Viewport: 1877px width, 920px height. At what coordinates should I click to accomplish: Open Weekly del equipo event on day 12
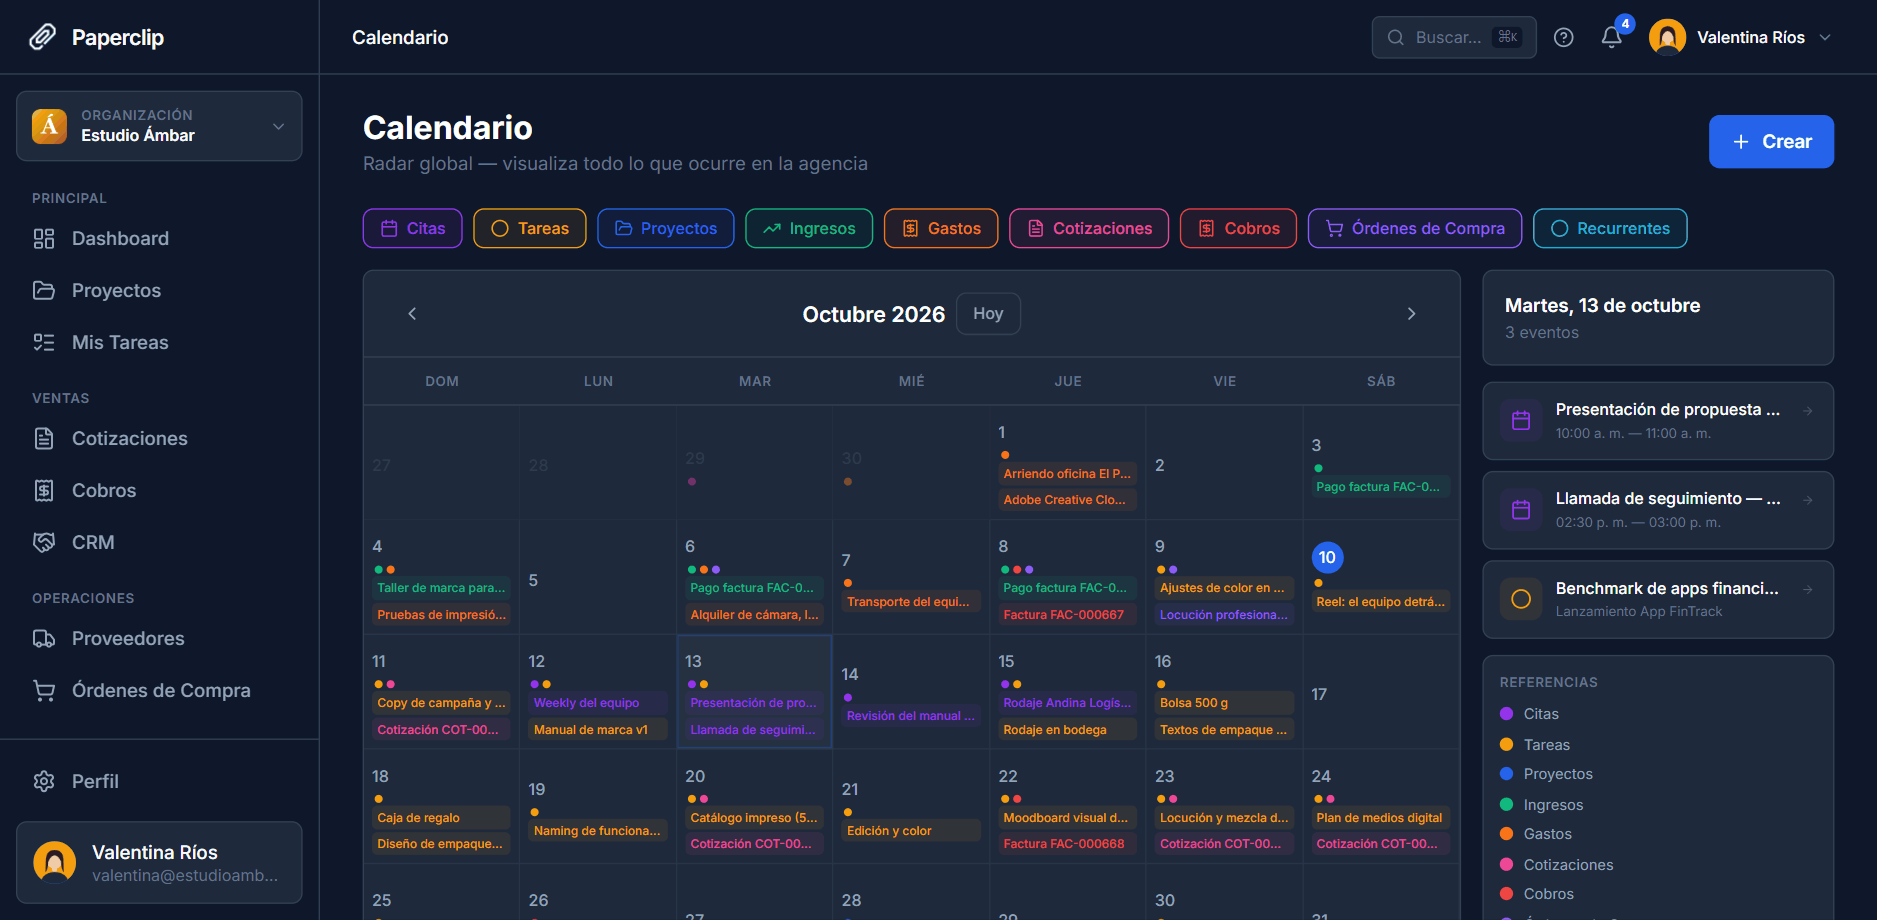(597, 703)
